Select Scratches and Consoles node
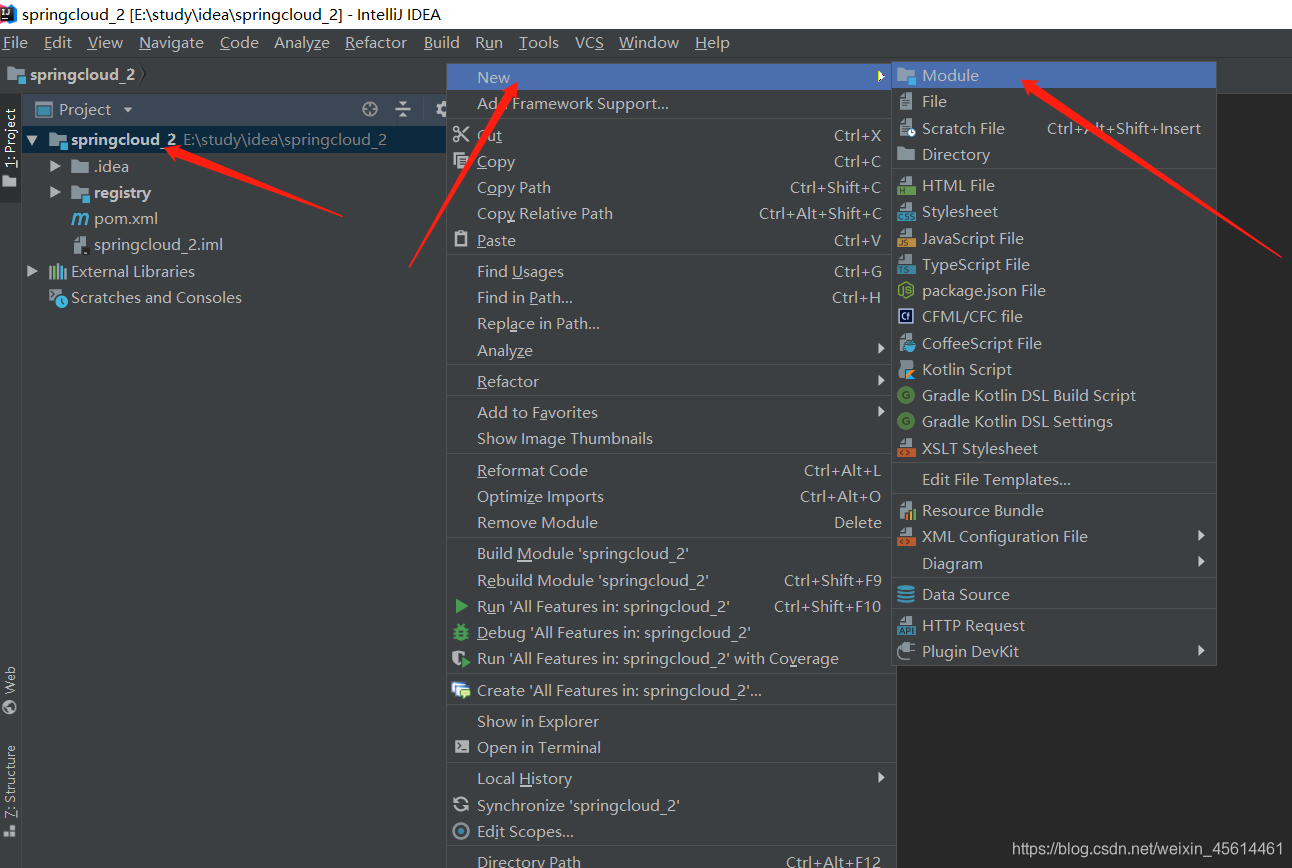This screenshot has height=868, width=1292. 145,297
